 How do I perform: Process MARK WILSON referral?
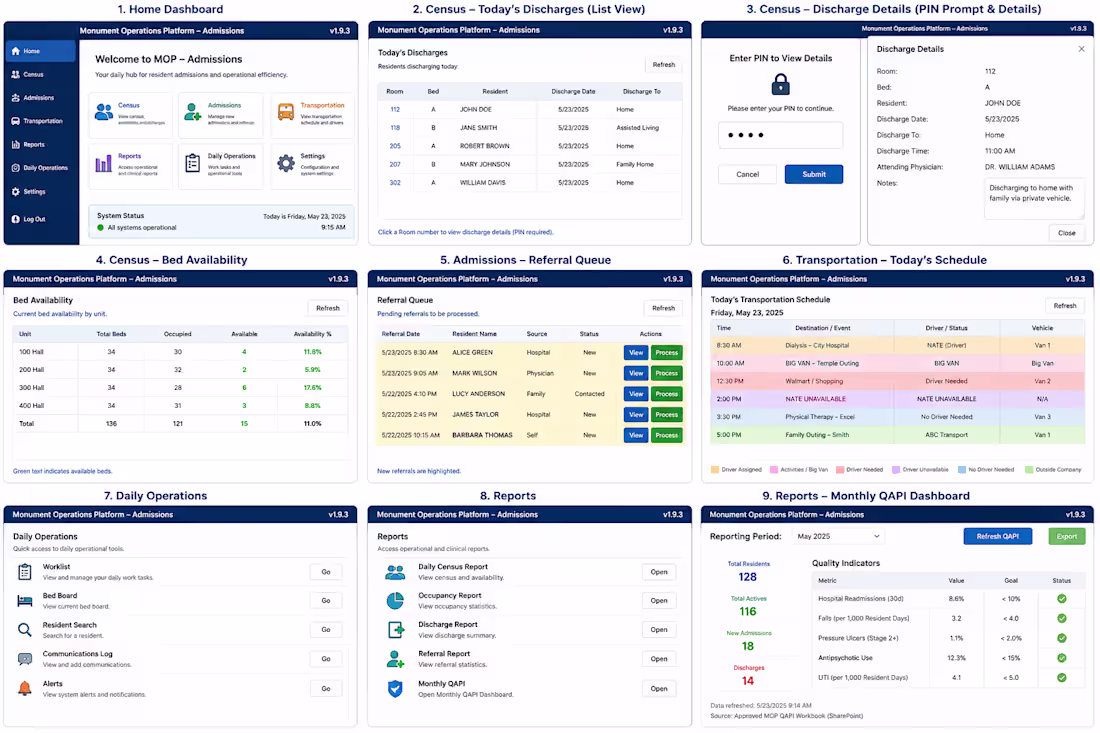(x=666, y=373)
